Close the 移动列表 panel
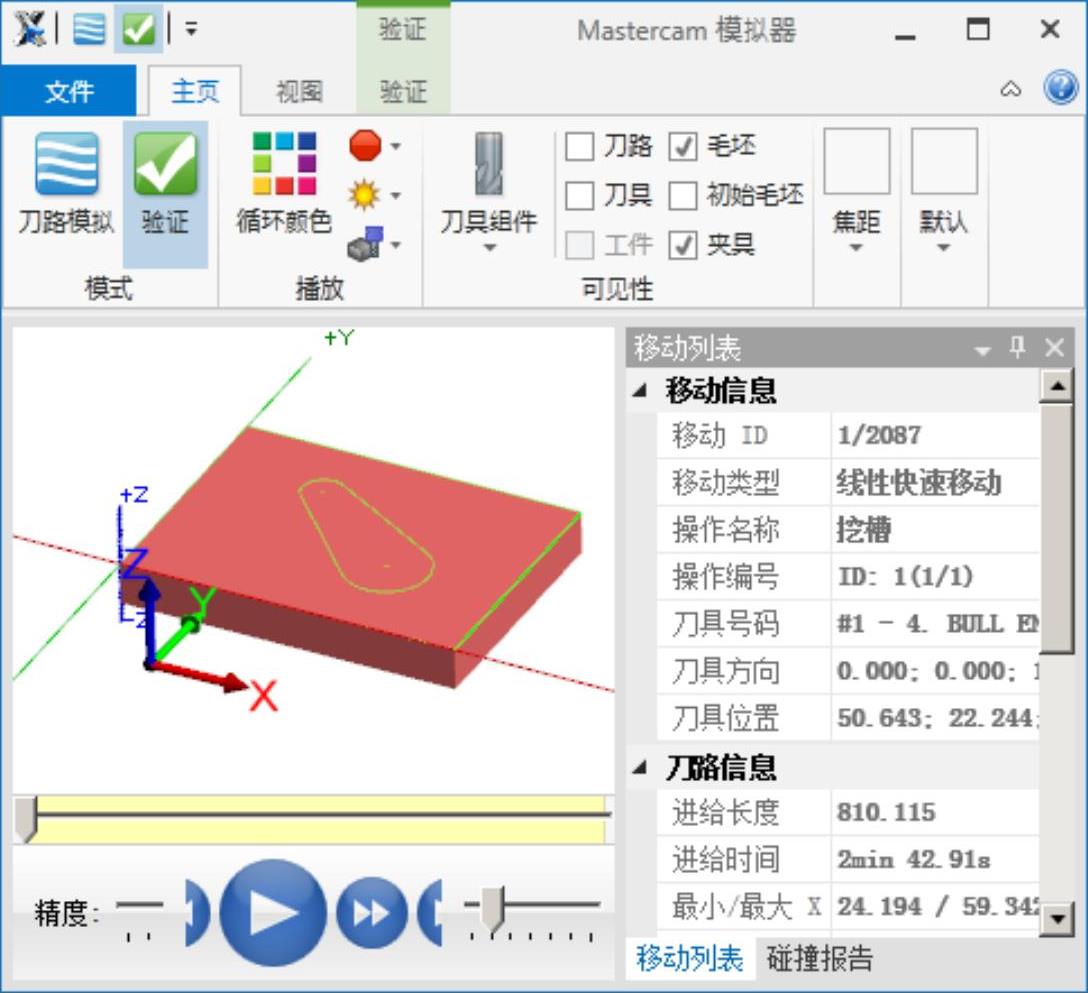The width and height of the screenshot is (1088, 993). tap(1054, 347)
